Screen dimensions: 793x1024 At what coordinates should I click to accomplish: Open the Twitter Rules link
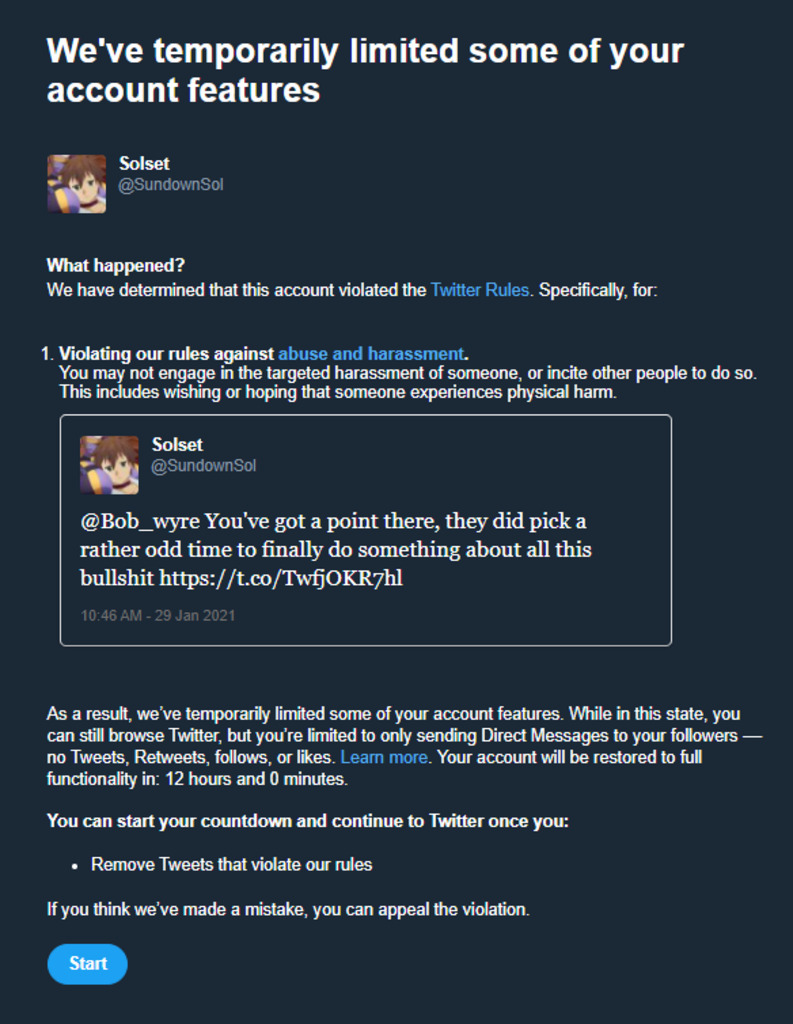(479, 292)
